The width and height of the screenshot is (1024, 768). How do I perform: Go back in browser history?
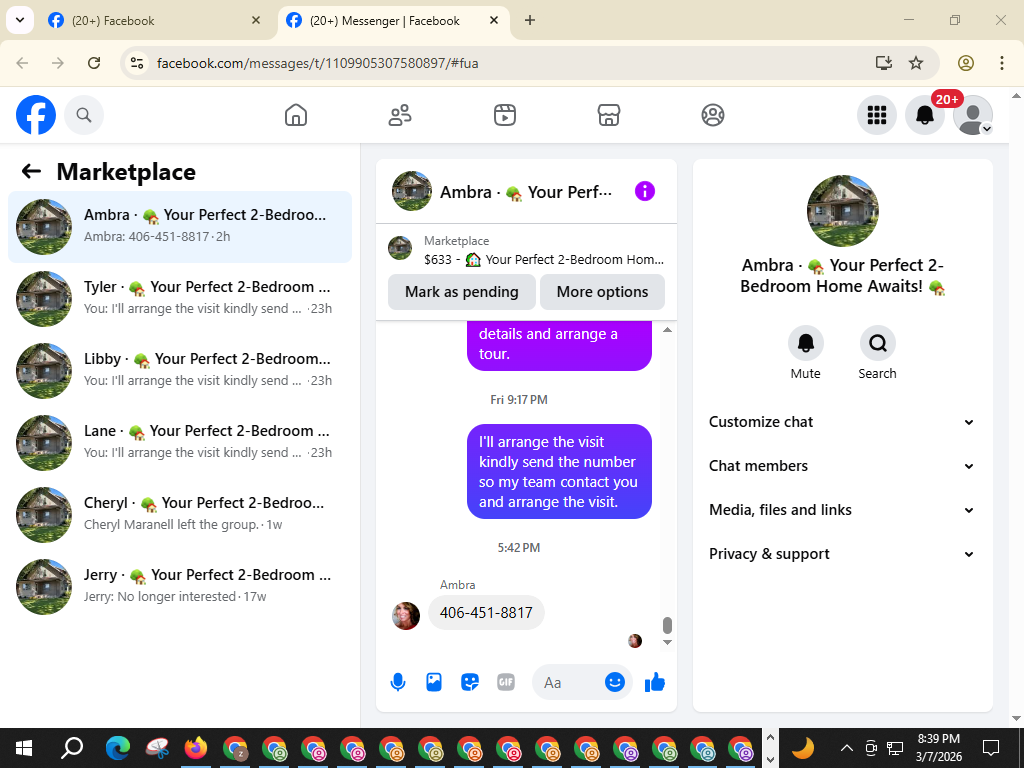click(x=22, y=63)
